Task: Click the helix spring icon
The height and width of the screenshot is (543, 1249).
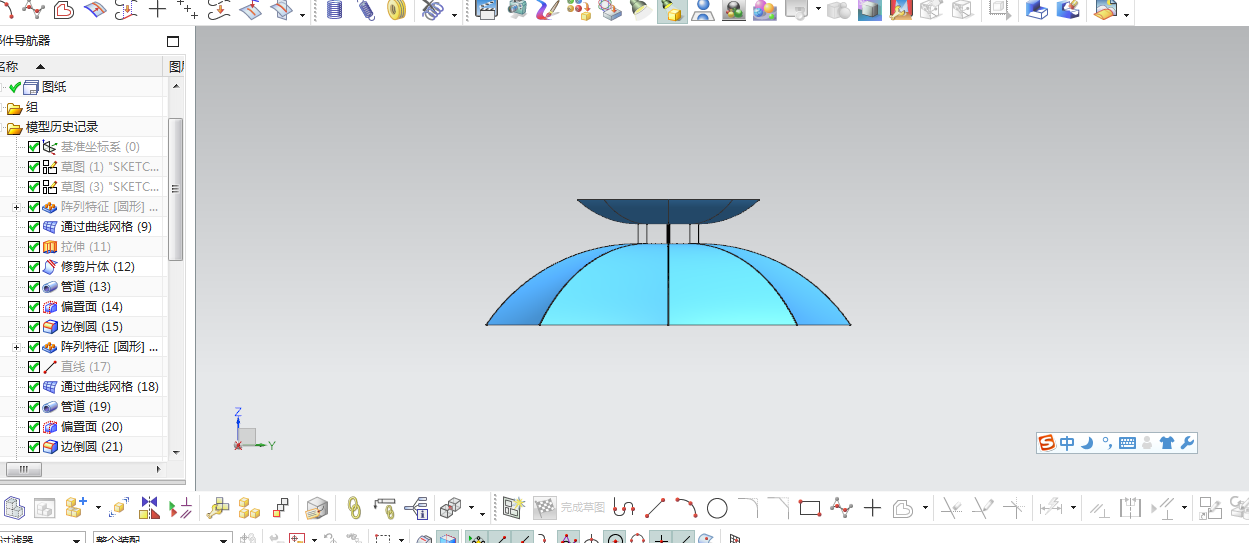Action: [365, 10]
